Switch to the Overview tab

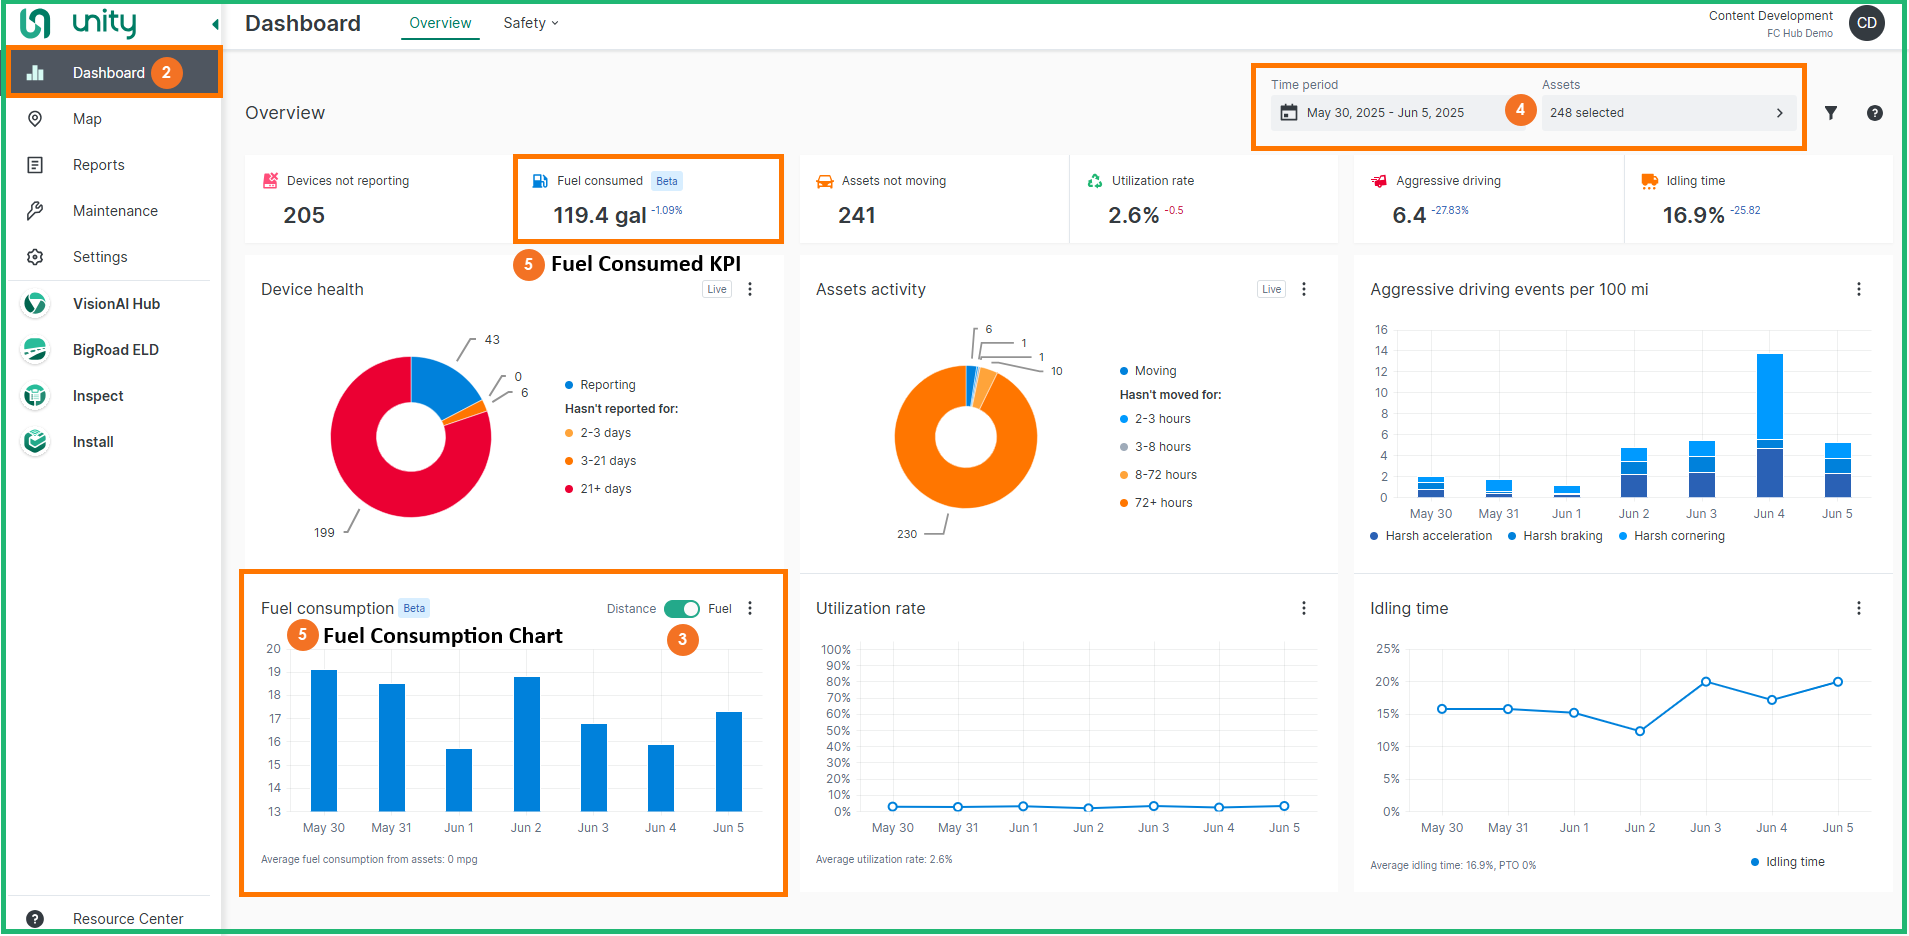[440, 23]
